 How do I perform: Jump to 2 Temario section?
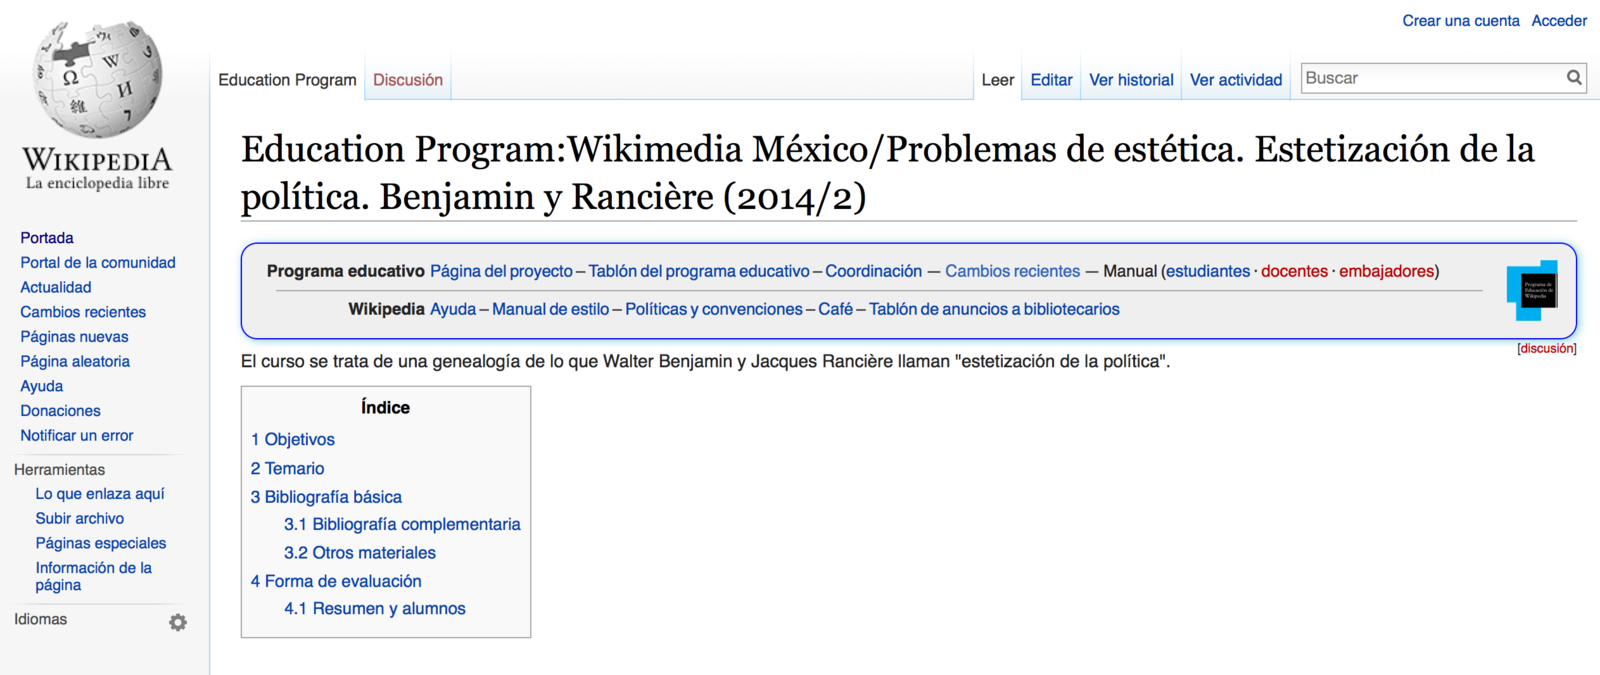287,468
